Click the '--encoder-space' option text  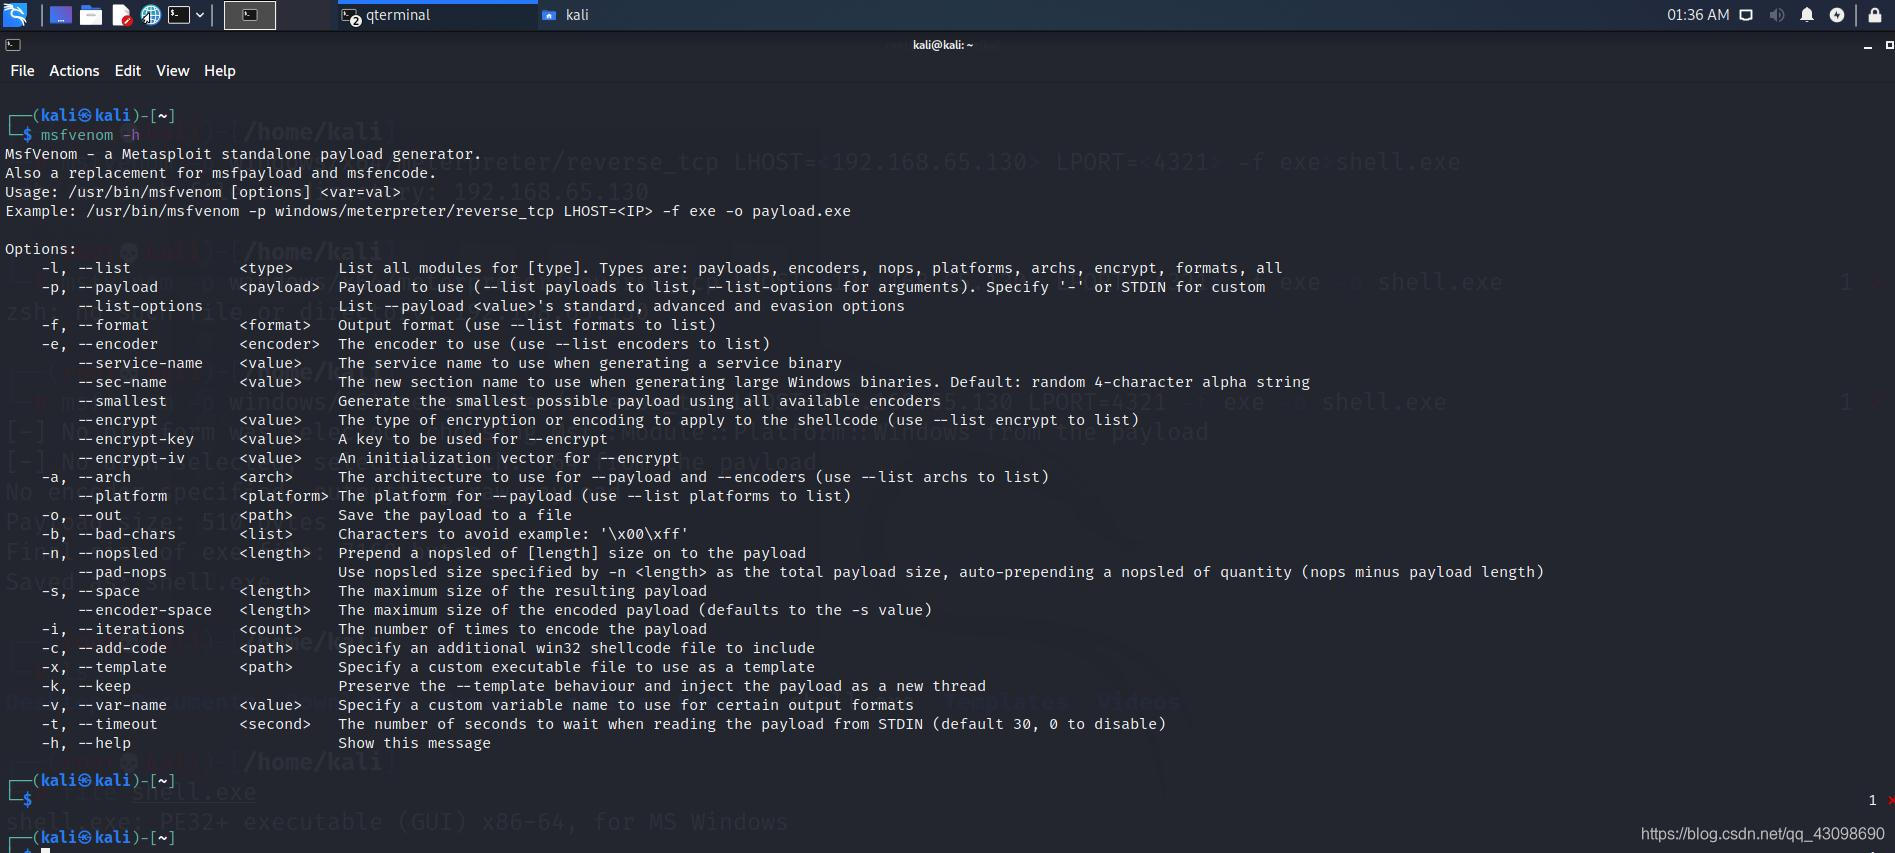click(x=145, y=610)
